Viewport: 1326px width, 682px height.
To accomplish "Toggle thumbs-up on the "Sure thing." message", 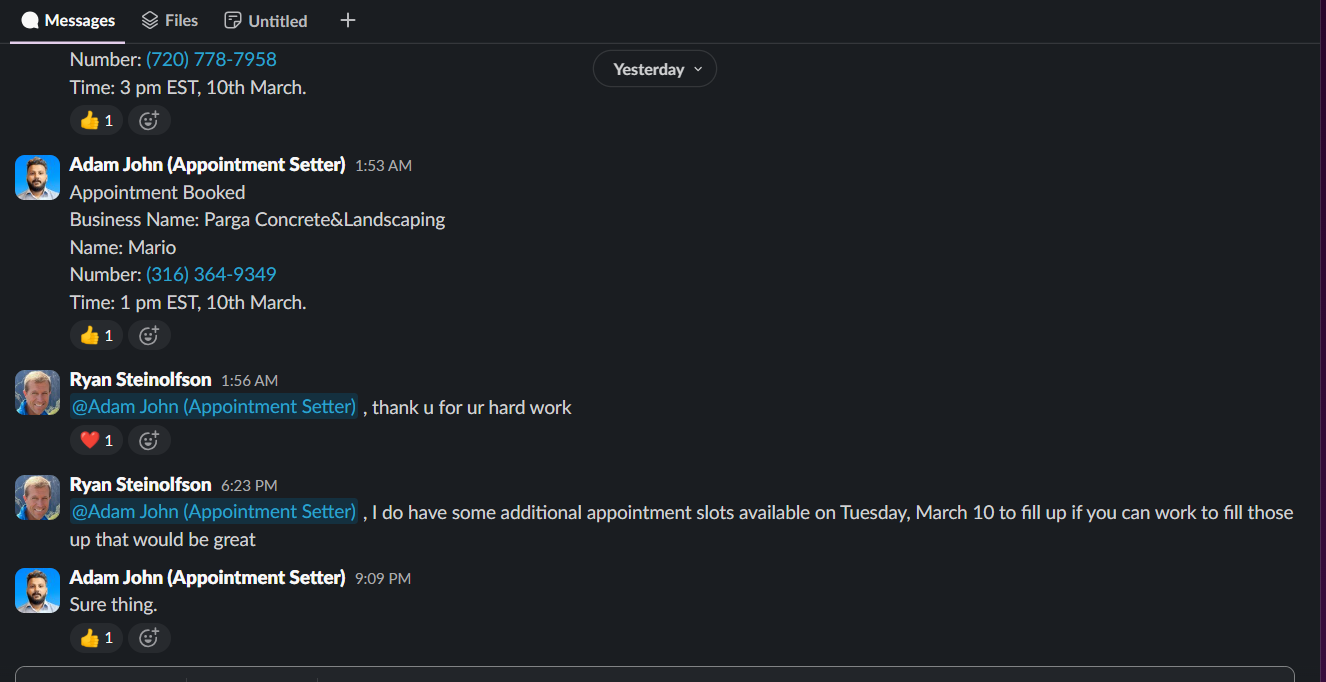I will pos(96,638).
